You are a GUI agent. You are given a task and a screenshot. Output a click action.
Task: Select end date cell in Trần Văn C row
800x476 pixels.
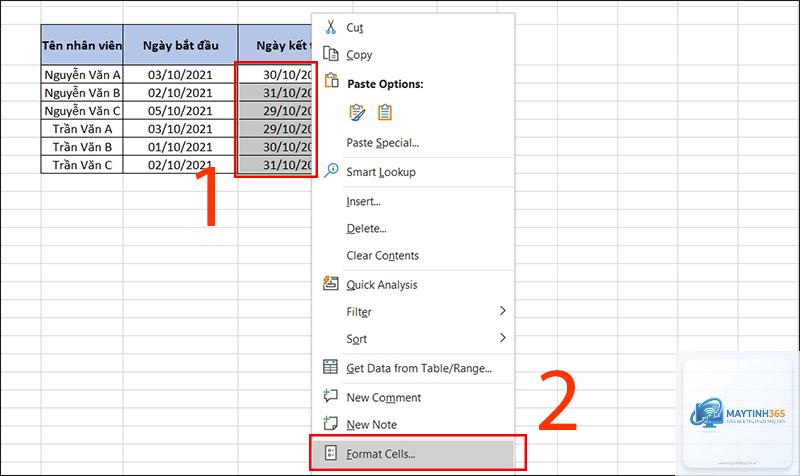coord(276,165)
